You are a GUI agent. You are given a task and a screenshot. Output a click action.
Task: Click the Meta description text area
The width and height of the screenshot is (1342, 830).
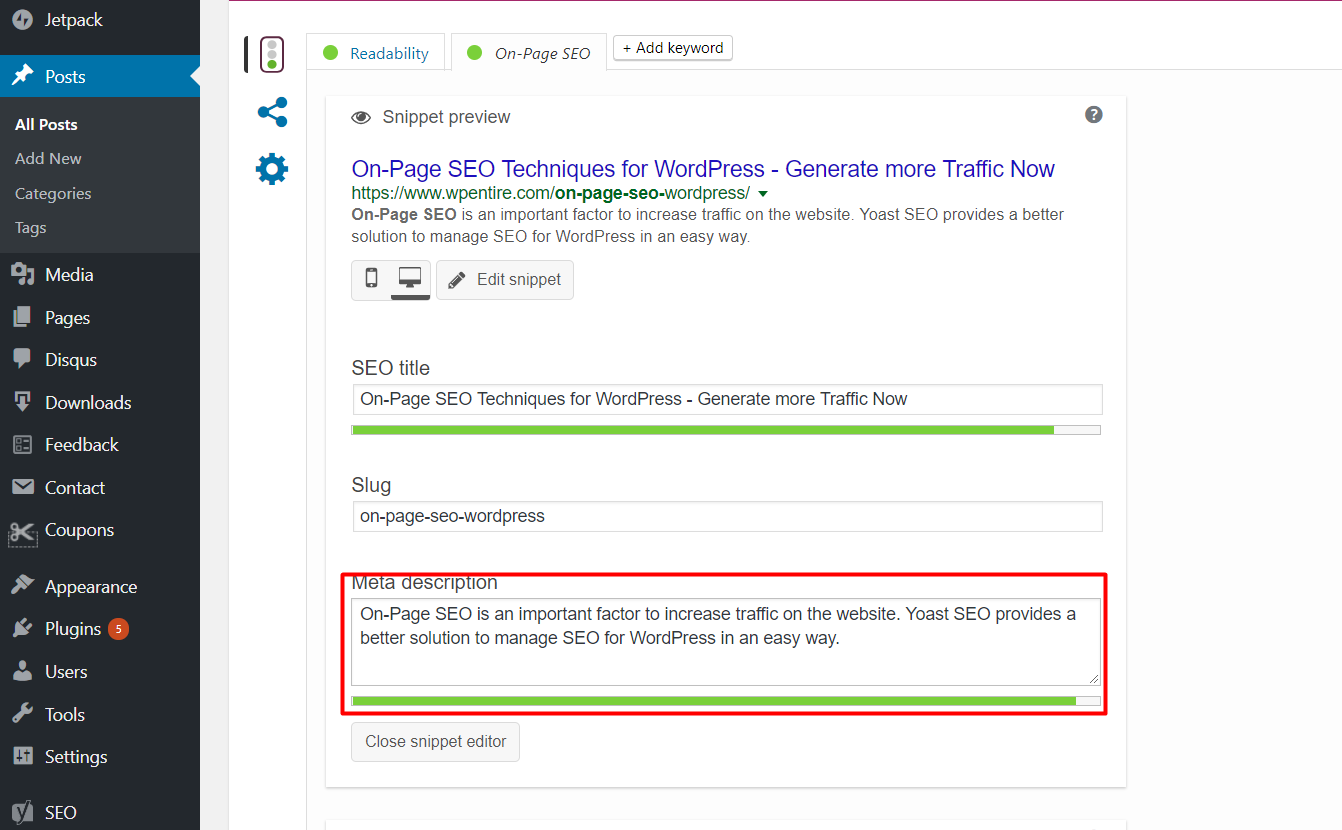point(726,642)
